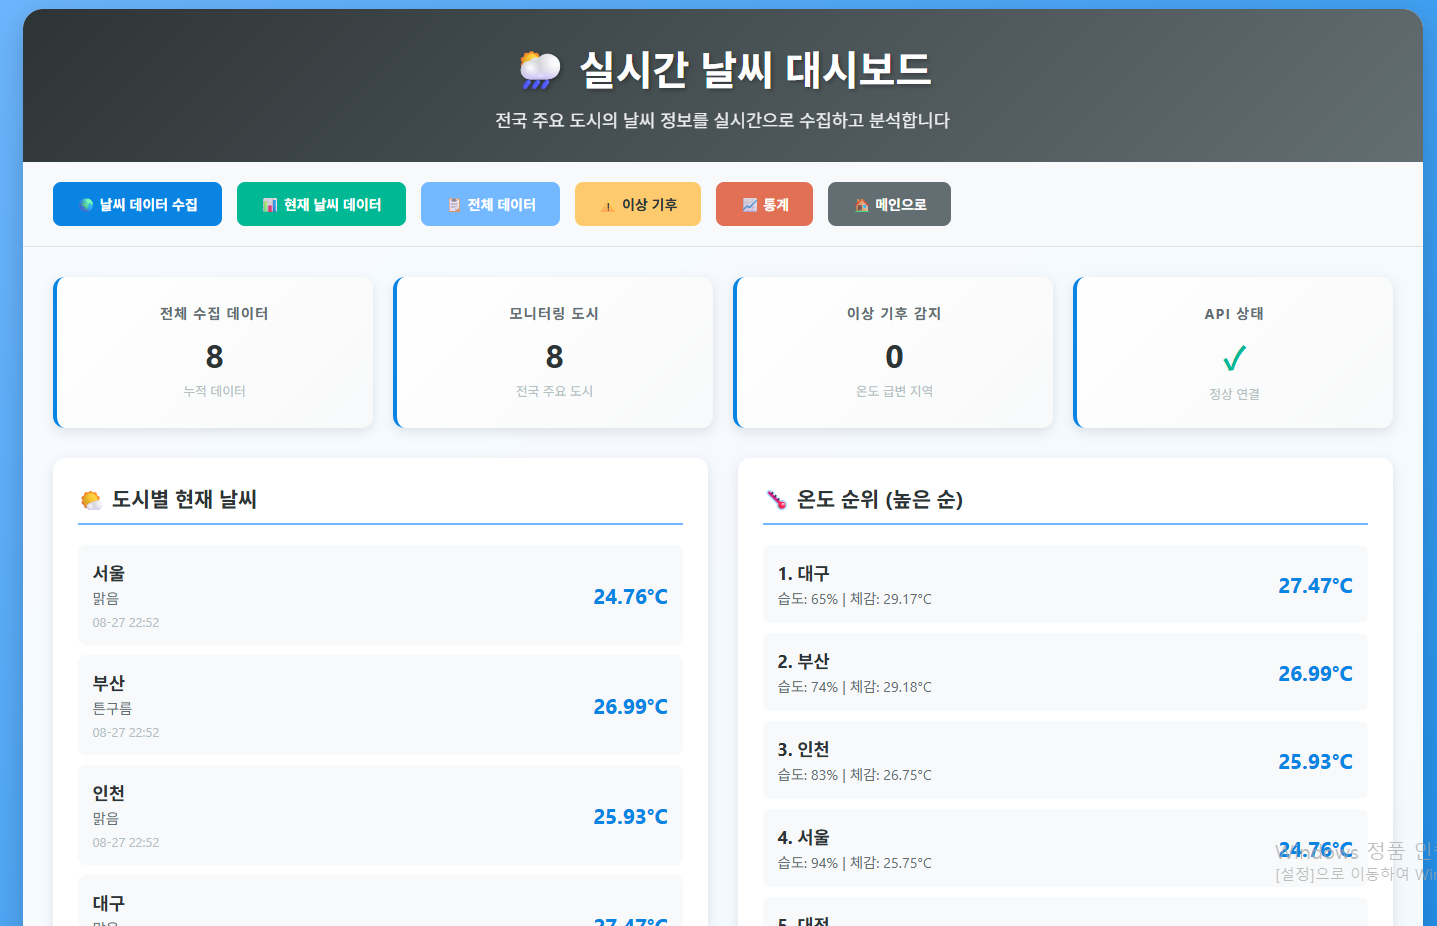This screenshot has width=1437, height=926.
Task: Click the chart icon on 통계 button
Action: [x=749, y=205]
